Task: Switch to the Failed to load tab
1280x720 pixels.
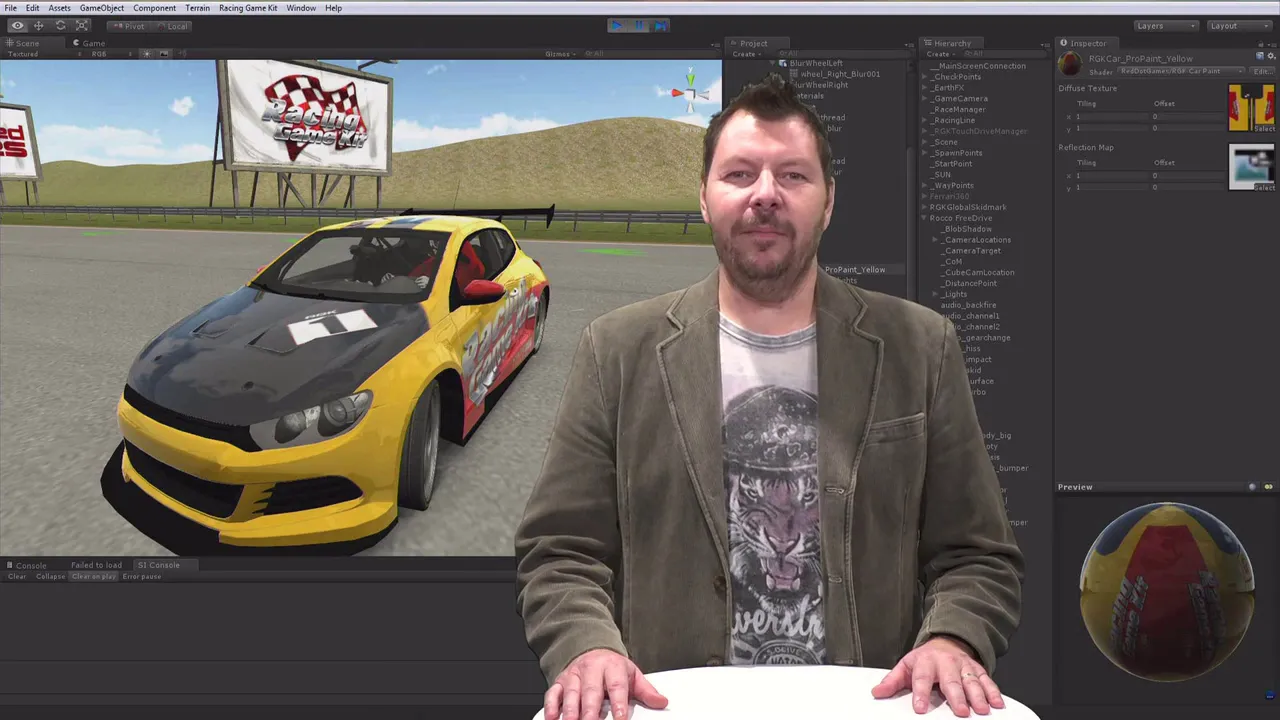Action: [x=96, y=565]
